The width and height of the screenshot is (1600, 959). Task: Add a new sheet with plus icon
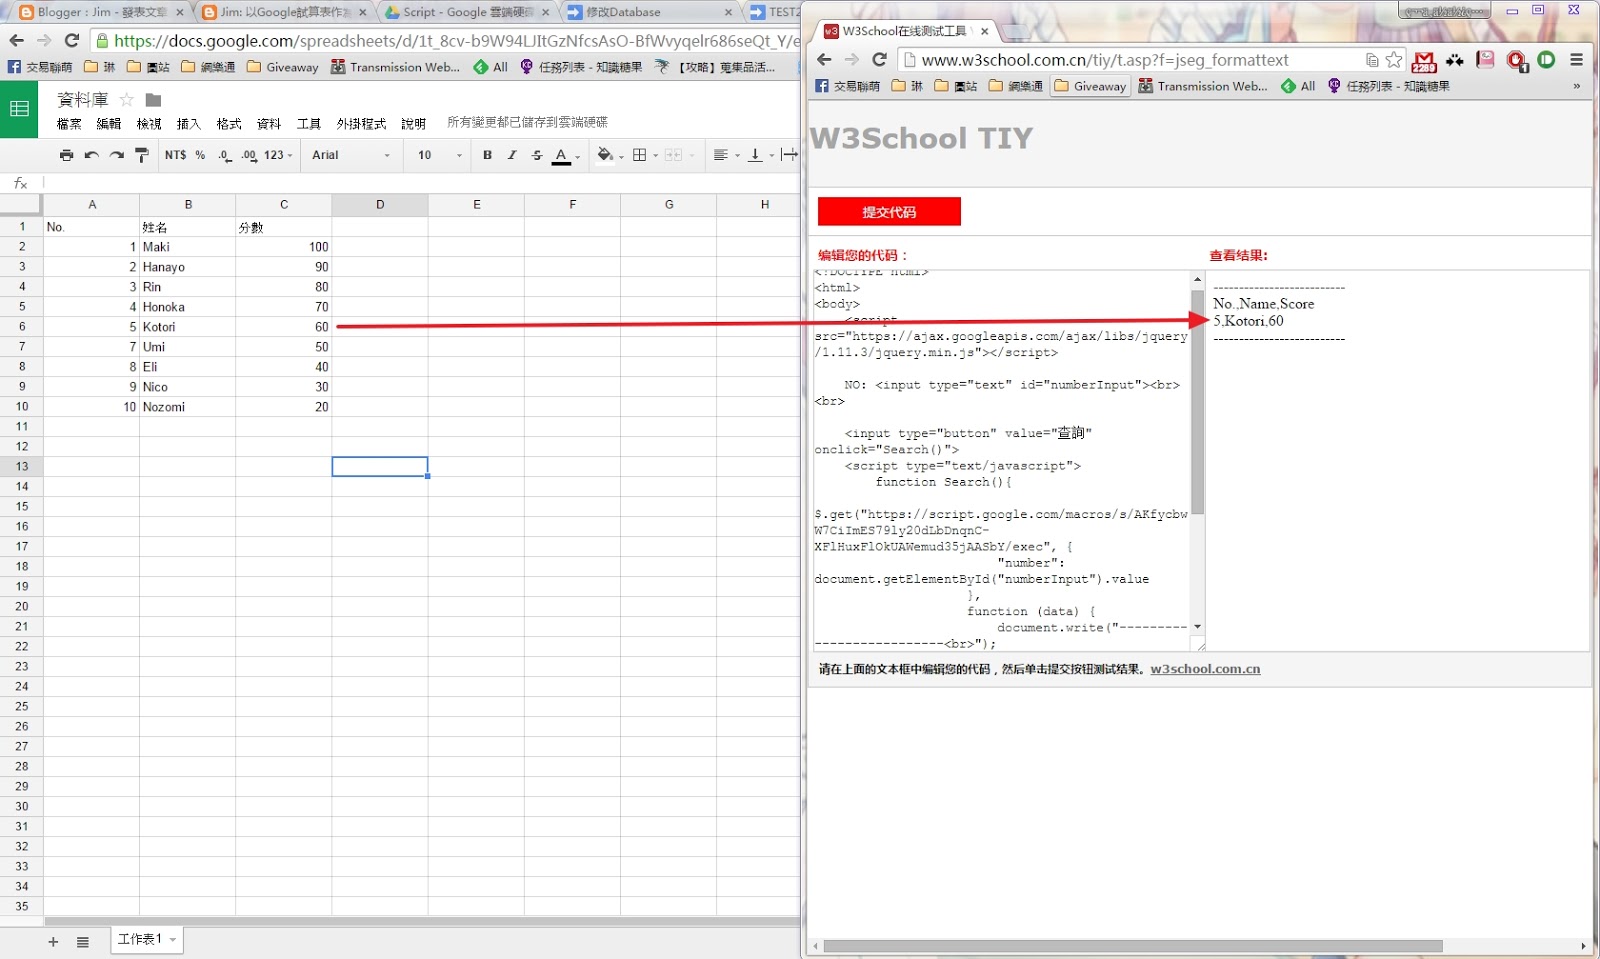pos(53,941)
